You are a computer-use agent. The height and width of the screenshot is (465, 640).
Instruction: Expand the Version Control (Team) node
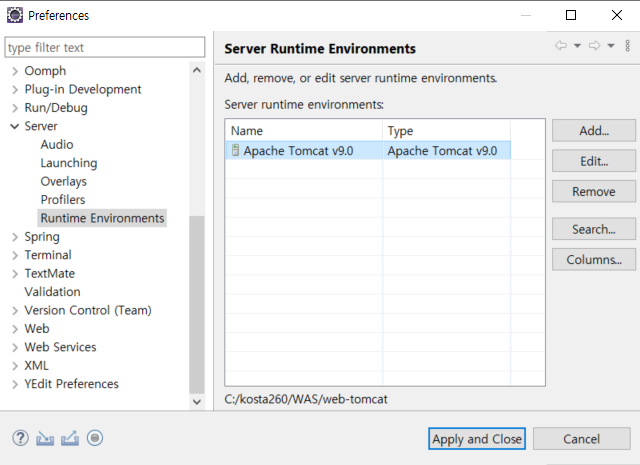[x=15, y=311]
